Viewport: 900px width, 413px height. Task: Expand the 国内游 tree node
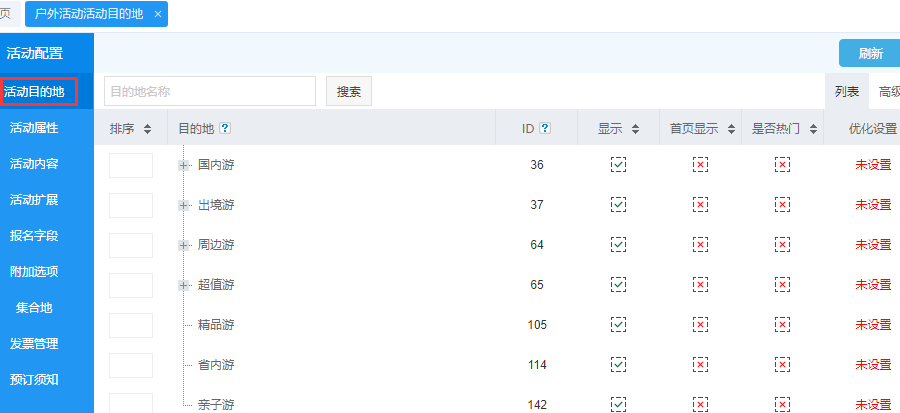(184, 165)
